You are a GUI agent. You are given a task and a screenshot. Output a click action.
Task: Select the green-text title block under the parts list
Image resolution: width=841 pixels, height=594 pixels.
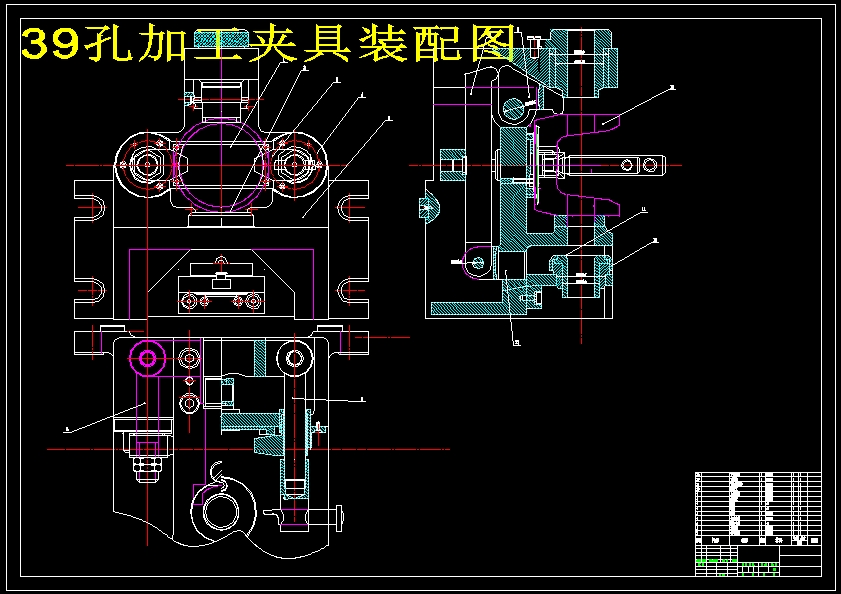[758, 561]
